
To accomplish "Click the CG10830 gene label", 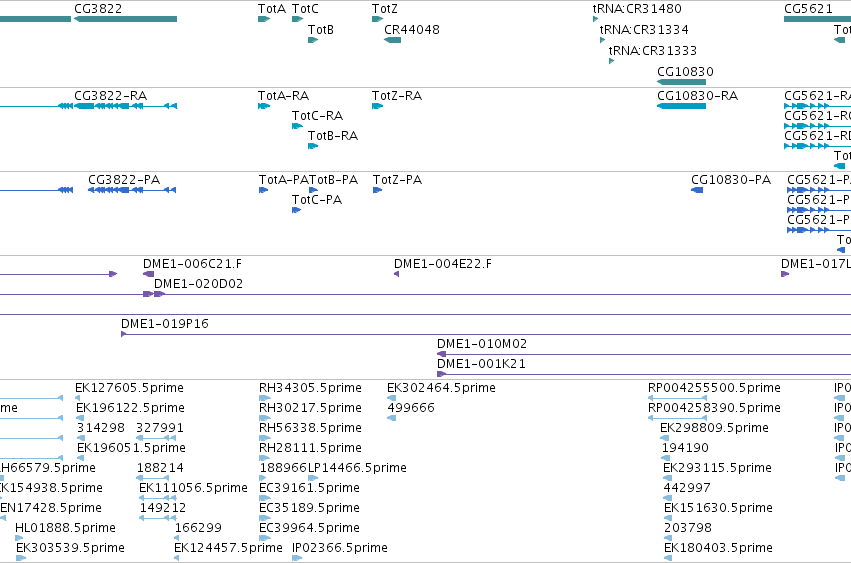I will click(685, 72).
